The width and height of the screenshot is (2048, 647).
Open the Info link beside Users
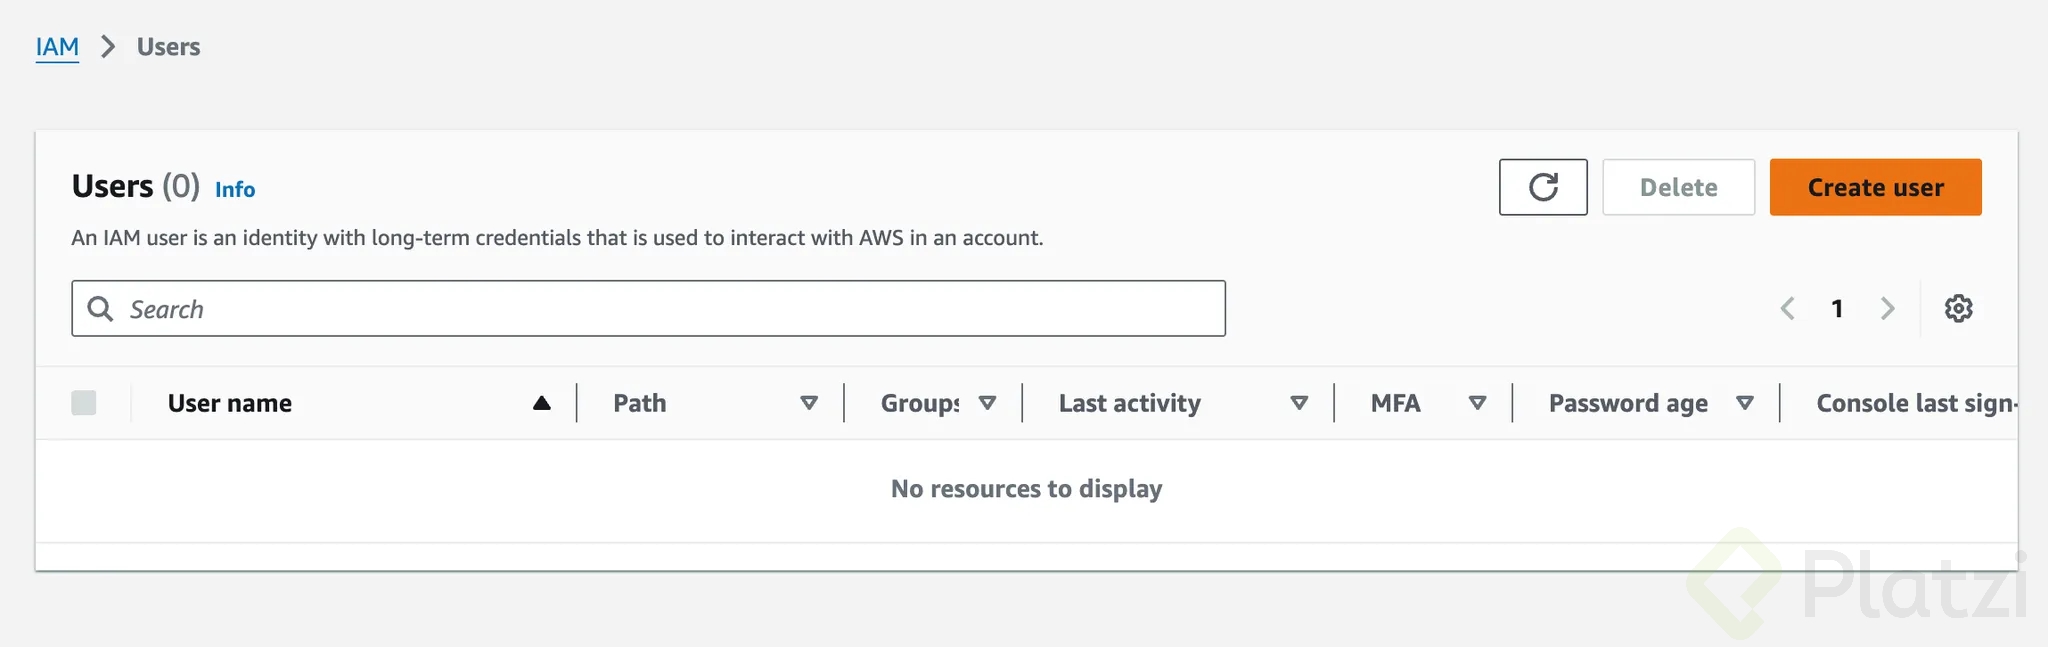[x=235, y=190]
